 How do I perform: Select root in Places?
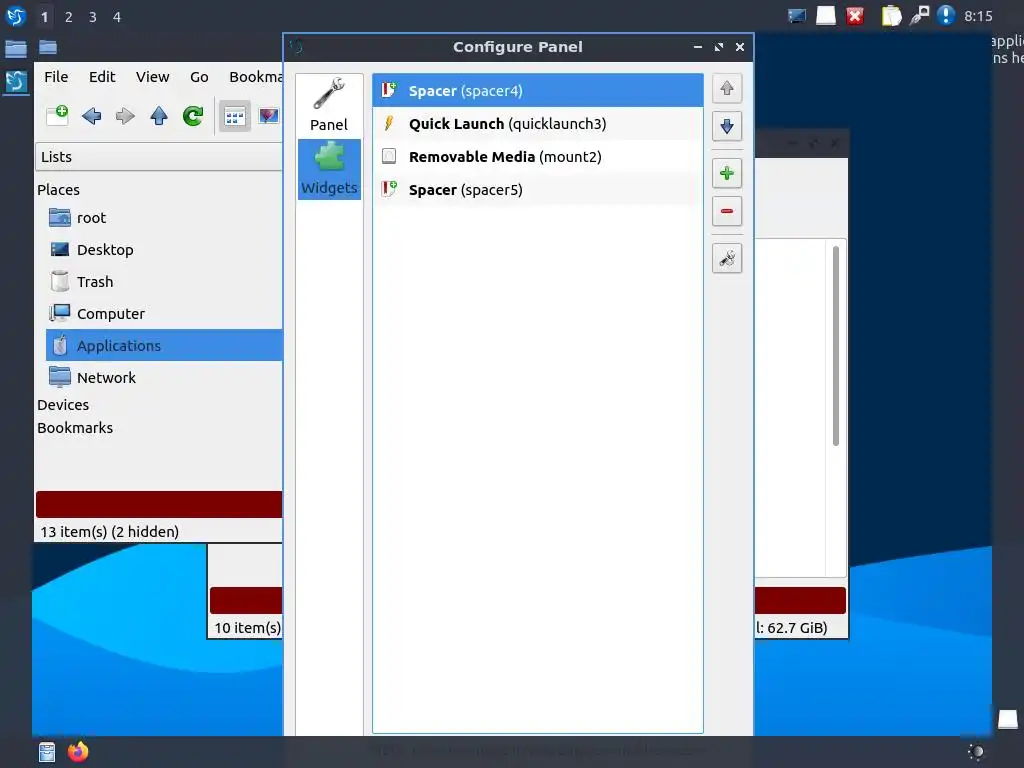163,217
